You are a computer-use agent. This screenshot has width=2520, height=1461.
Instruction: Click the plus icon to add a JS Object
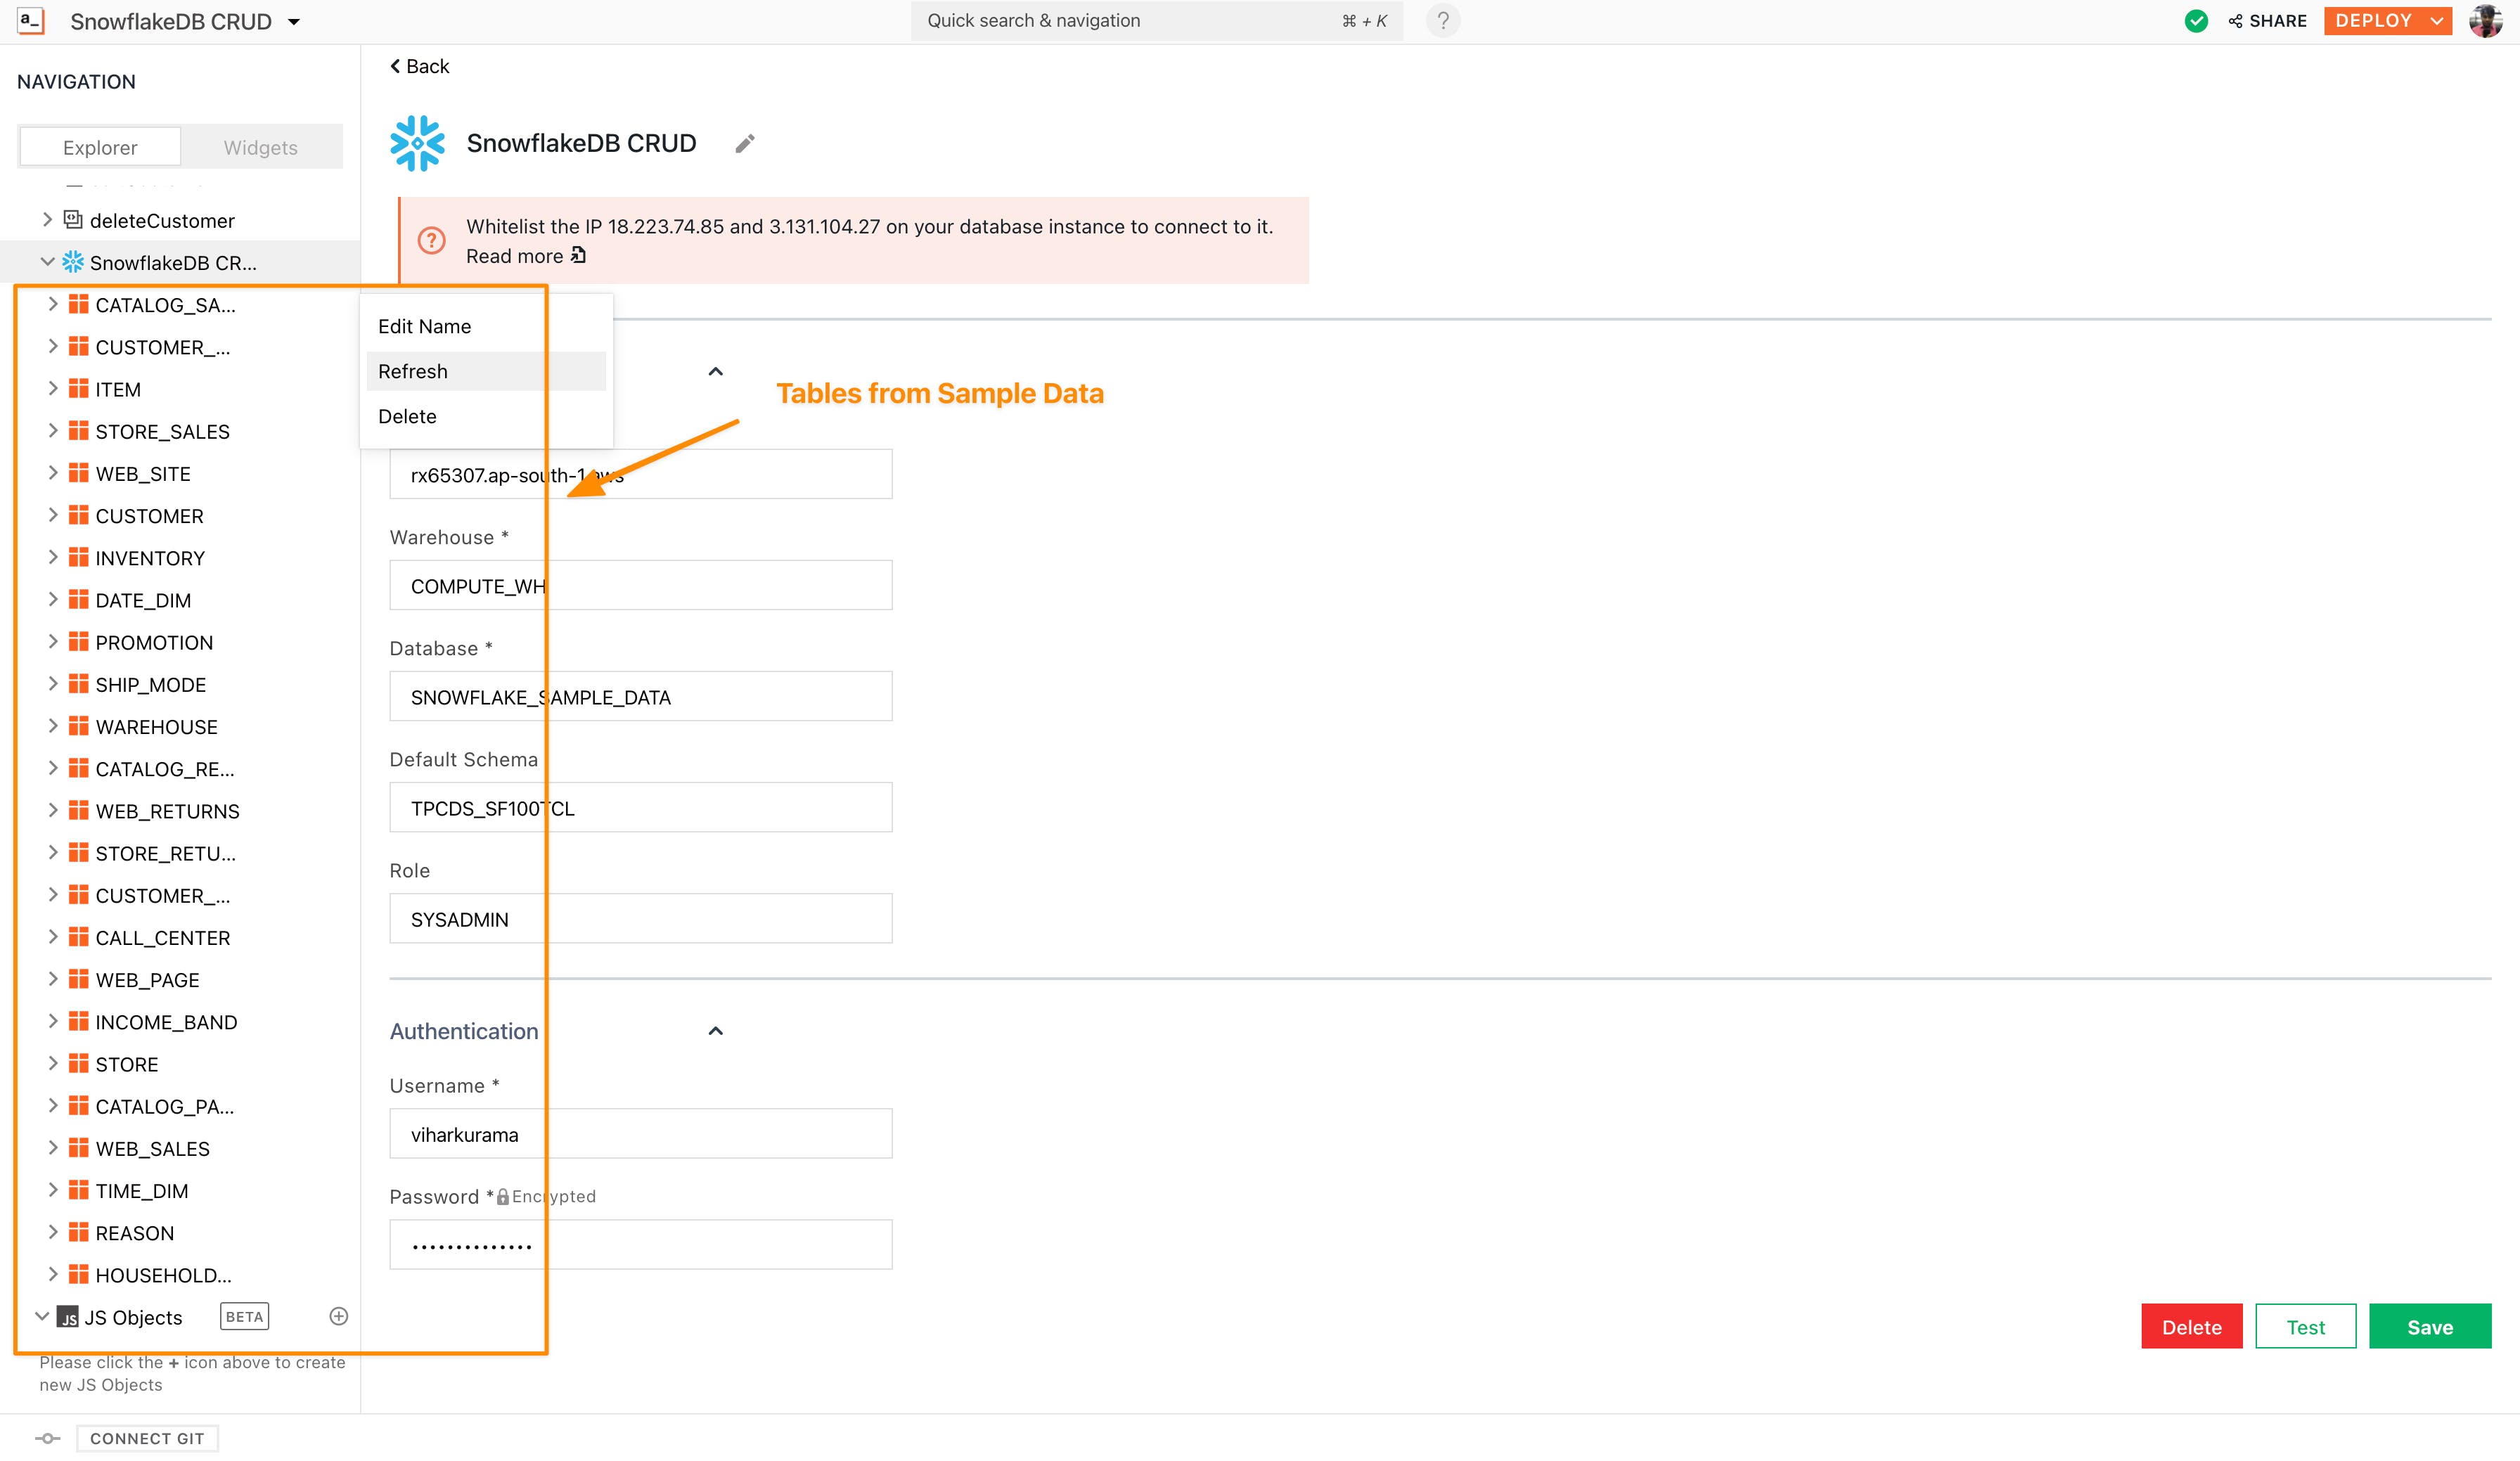pos(339,1316)
